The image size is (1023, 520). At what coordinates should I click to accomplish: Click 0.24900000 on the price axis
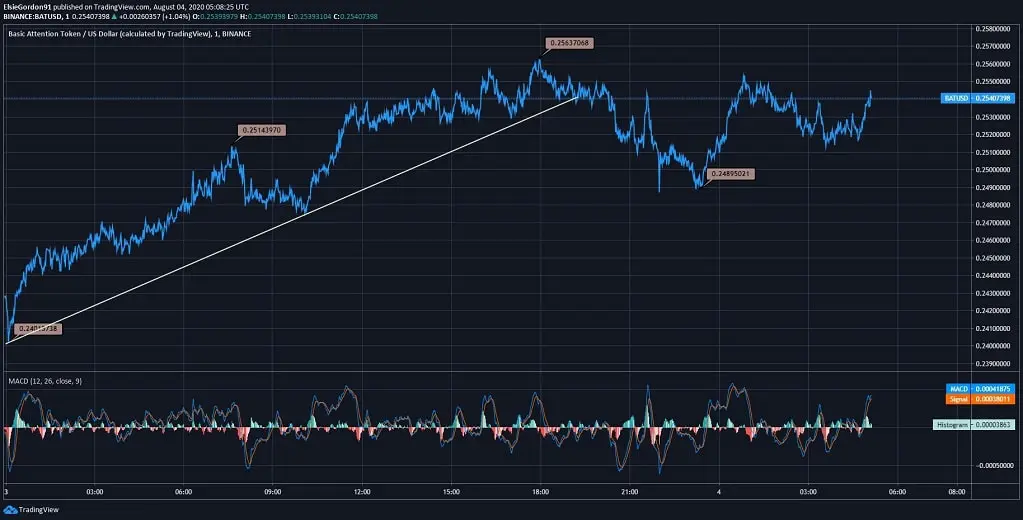click(x=993, y=188)
